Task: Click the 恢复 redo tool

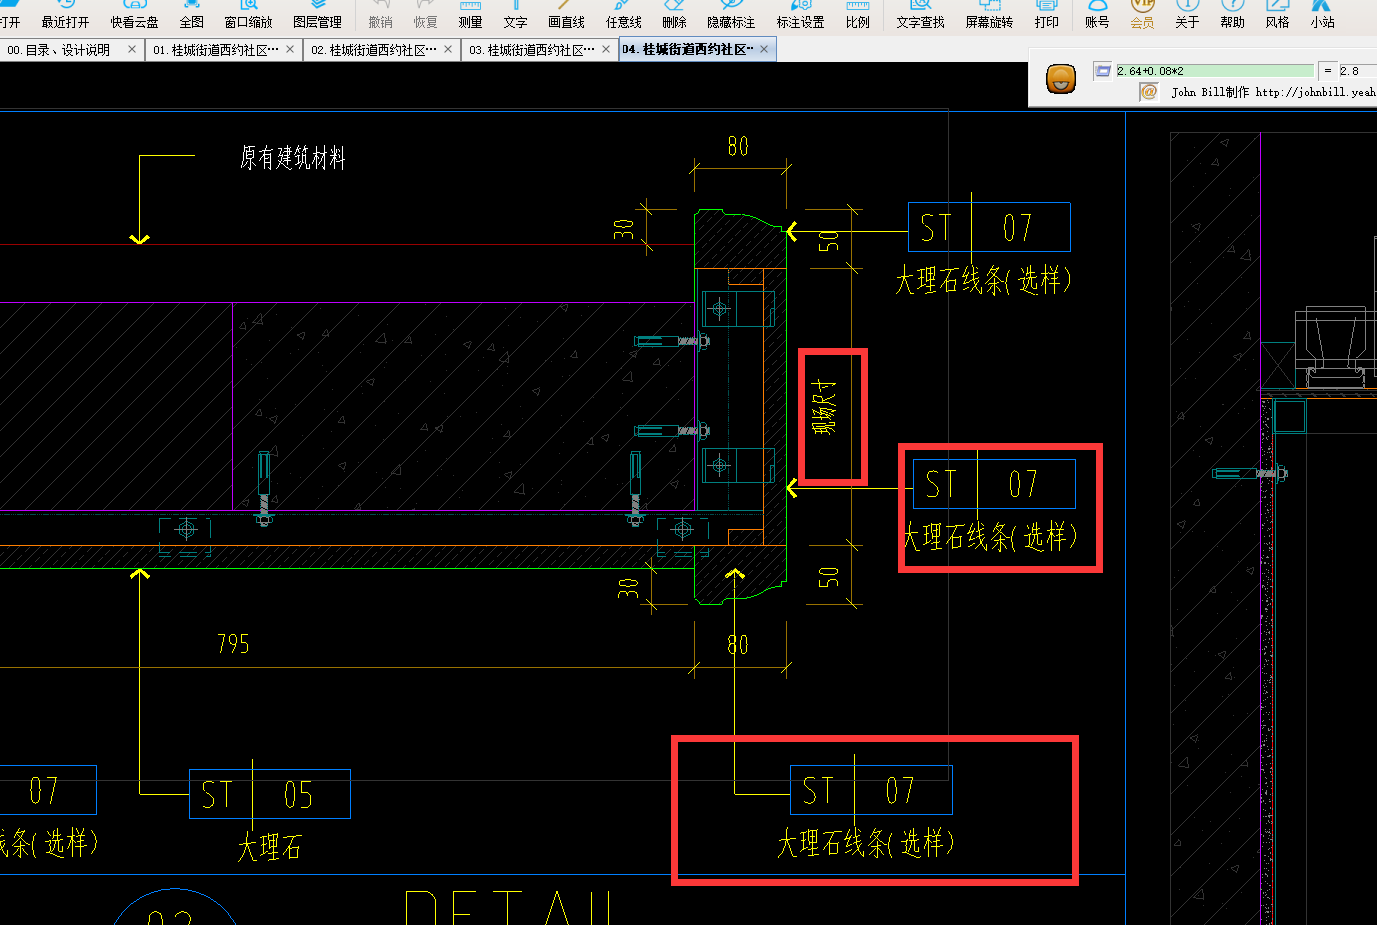Action: coord(425,15)
